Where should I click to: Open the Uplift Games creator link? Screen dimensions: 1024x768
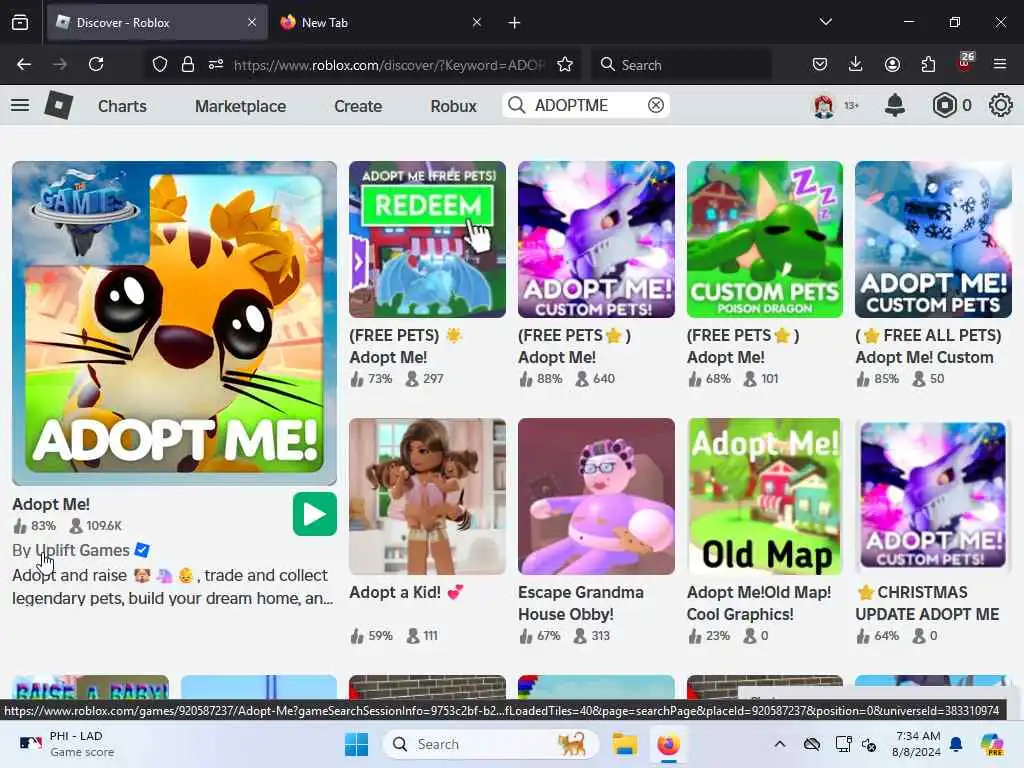pyautogui.click(x=82, y=551)
